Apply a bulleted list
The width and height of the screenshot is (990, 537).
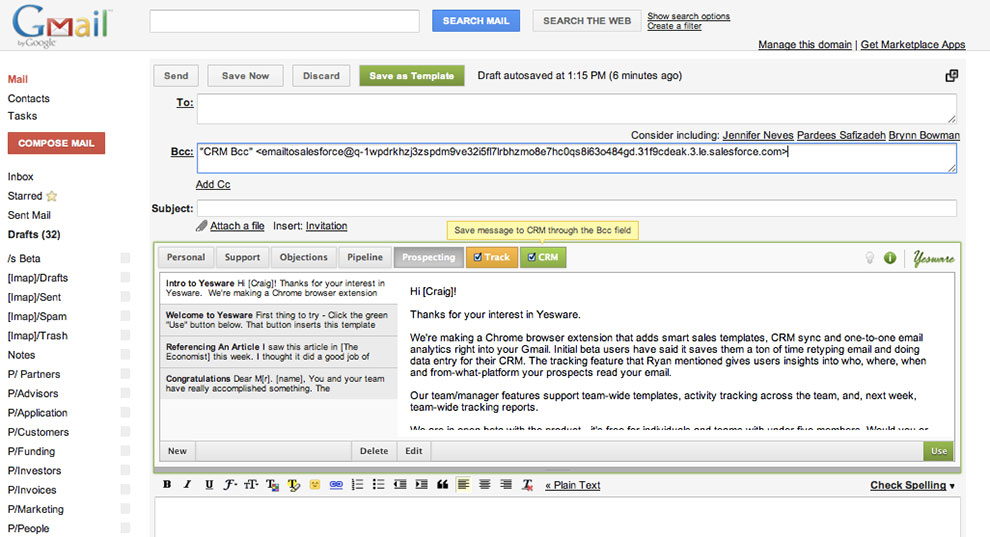point(378,485)
